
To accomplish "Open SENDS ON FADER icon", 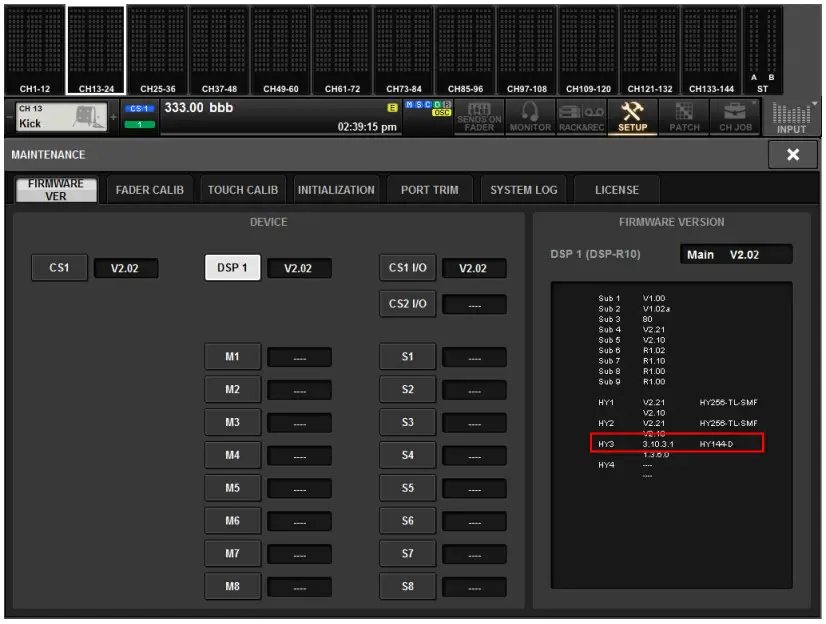I will pos(479,117).
